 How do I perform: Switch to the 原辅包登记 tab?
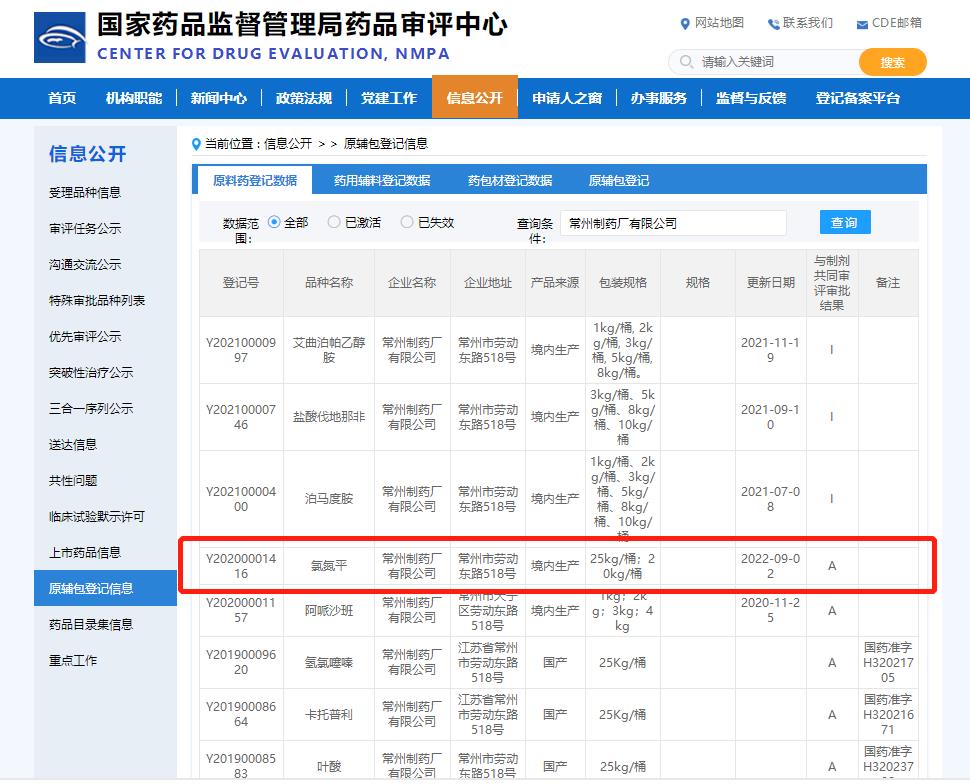619,181
